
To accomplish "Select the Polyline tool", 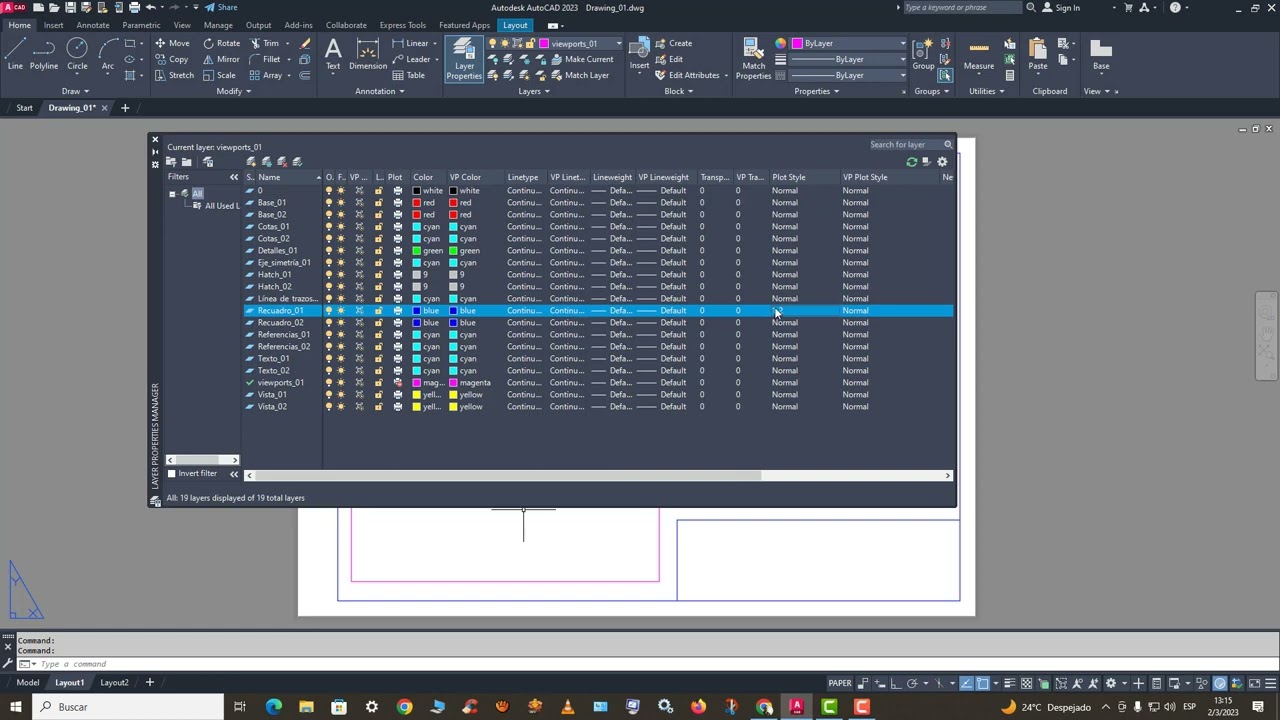I will (x=44, y=55).
